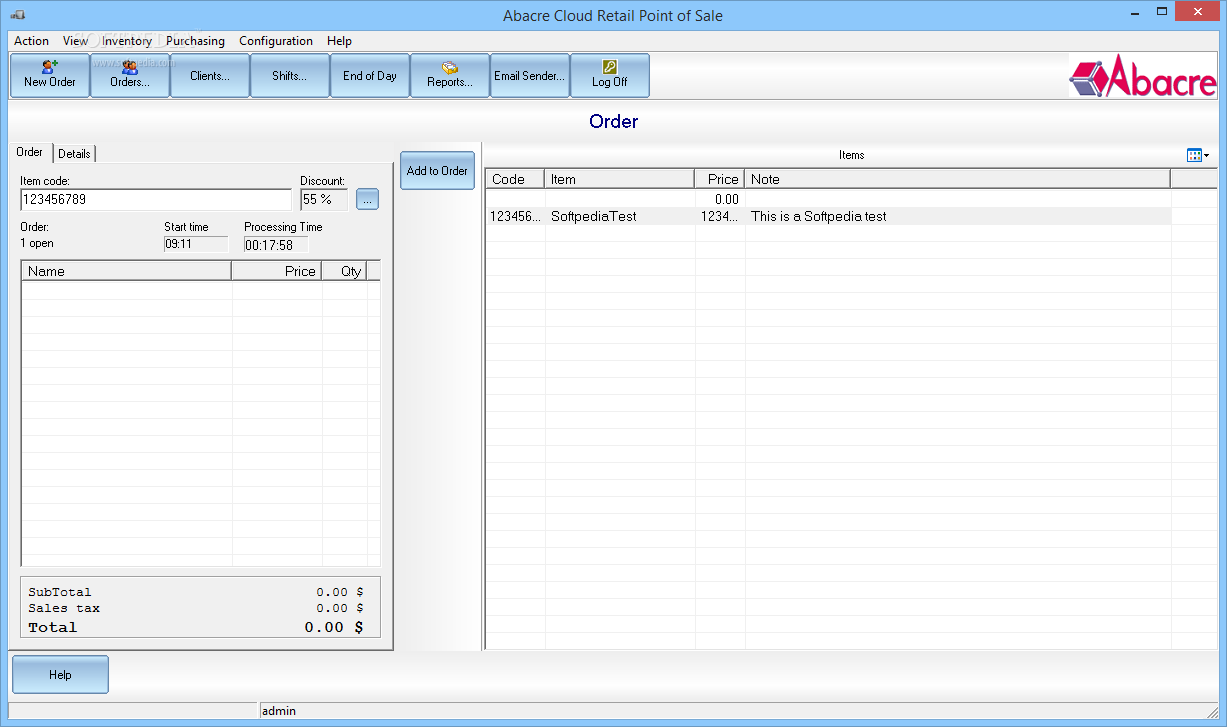Select the SoftpediaTest item row

(828, 216)
